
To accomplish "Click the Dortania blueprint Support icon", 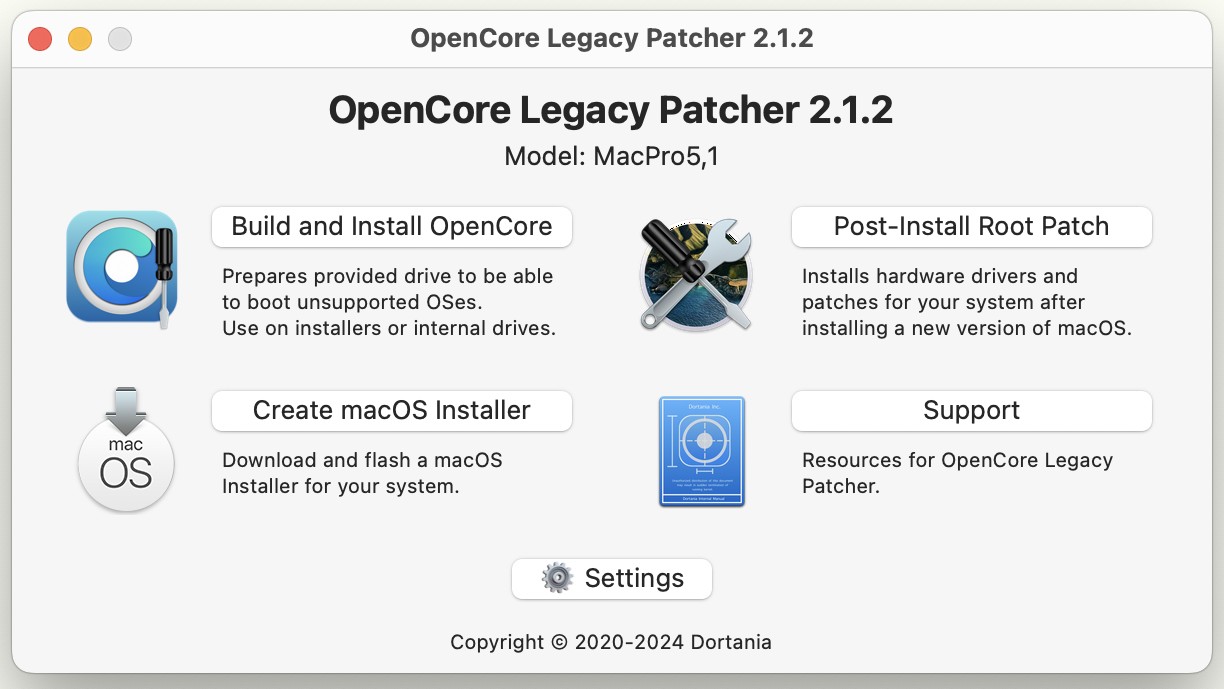I will [702, 451].
